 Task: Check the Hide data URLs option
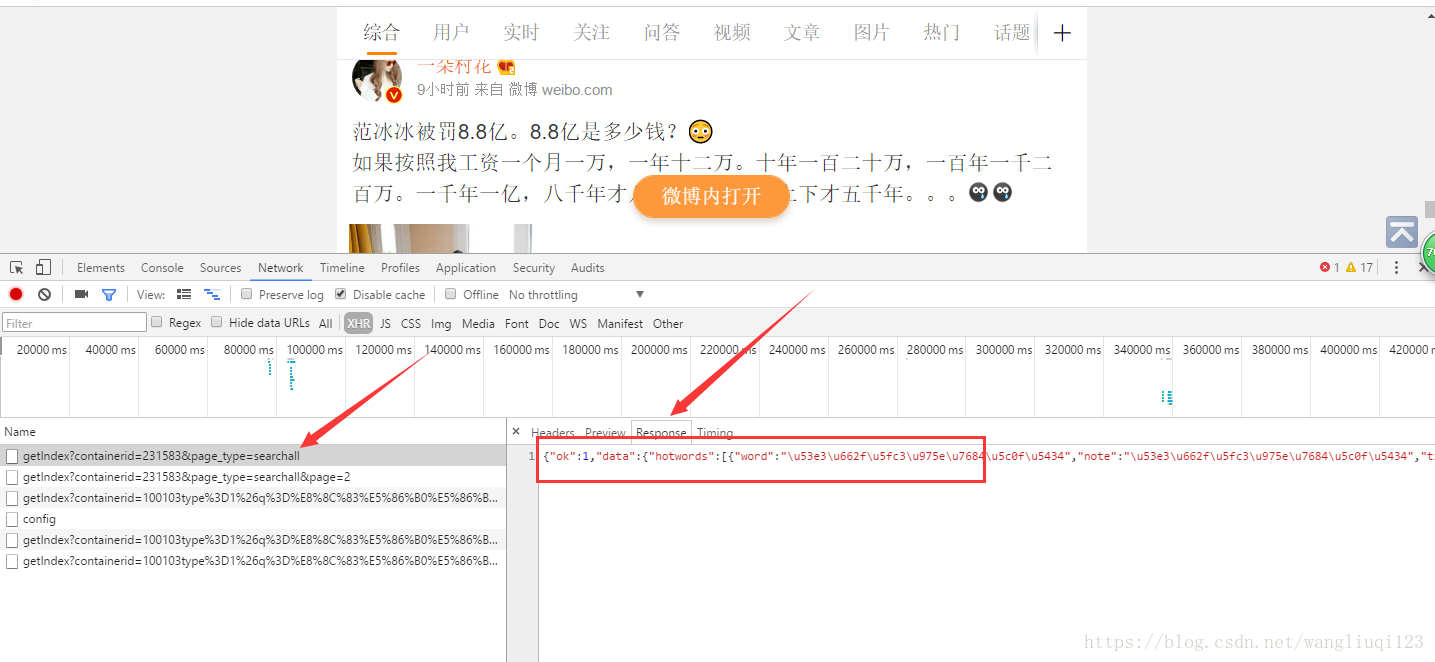217,322
